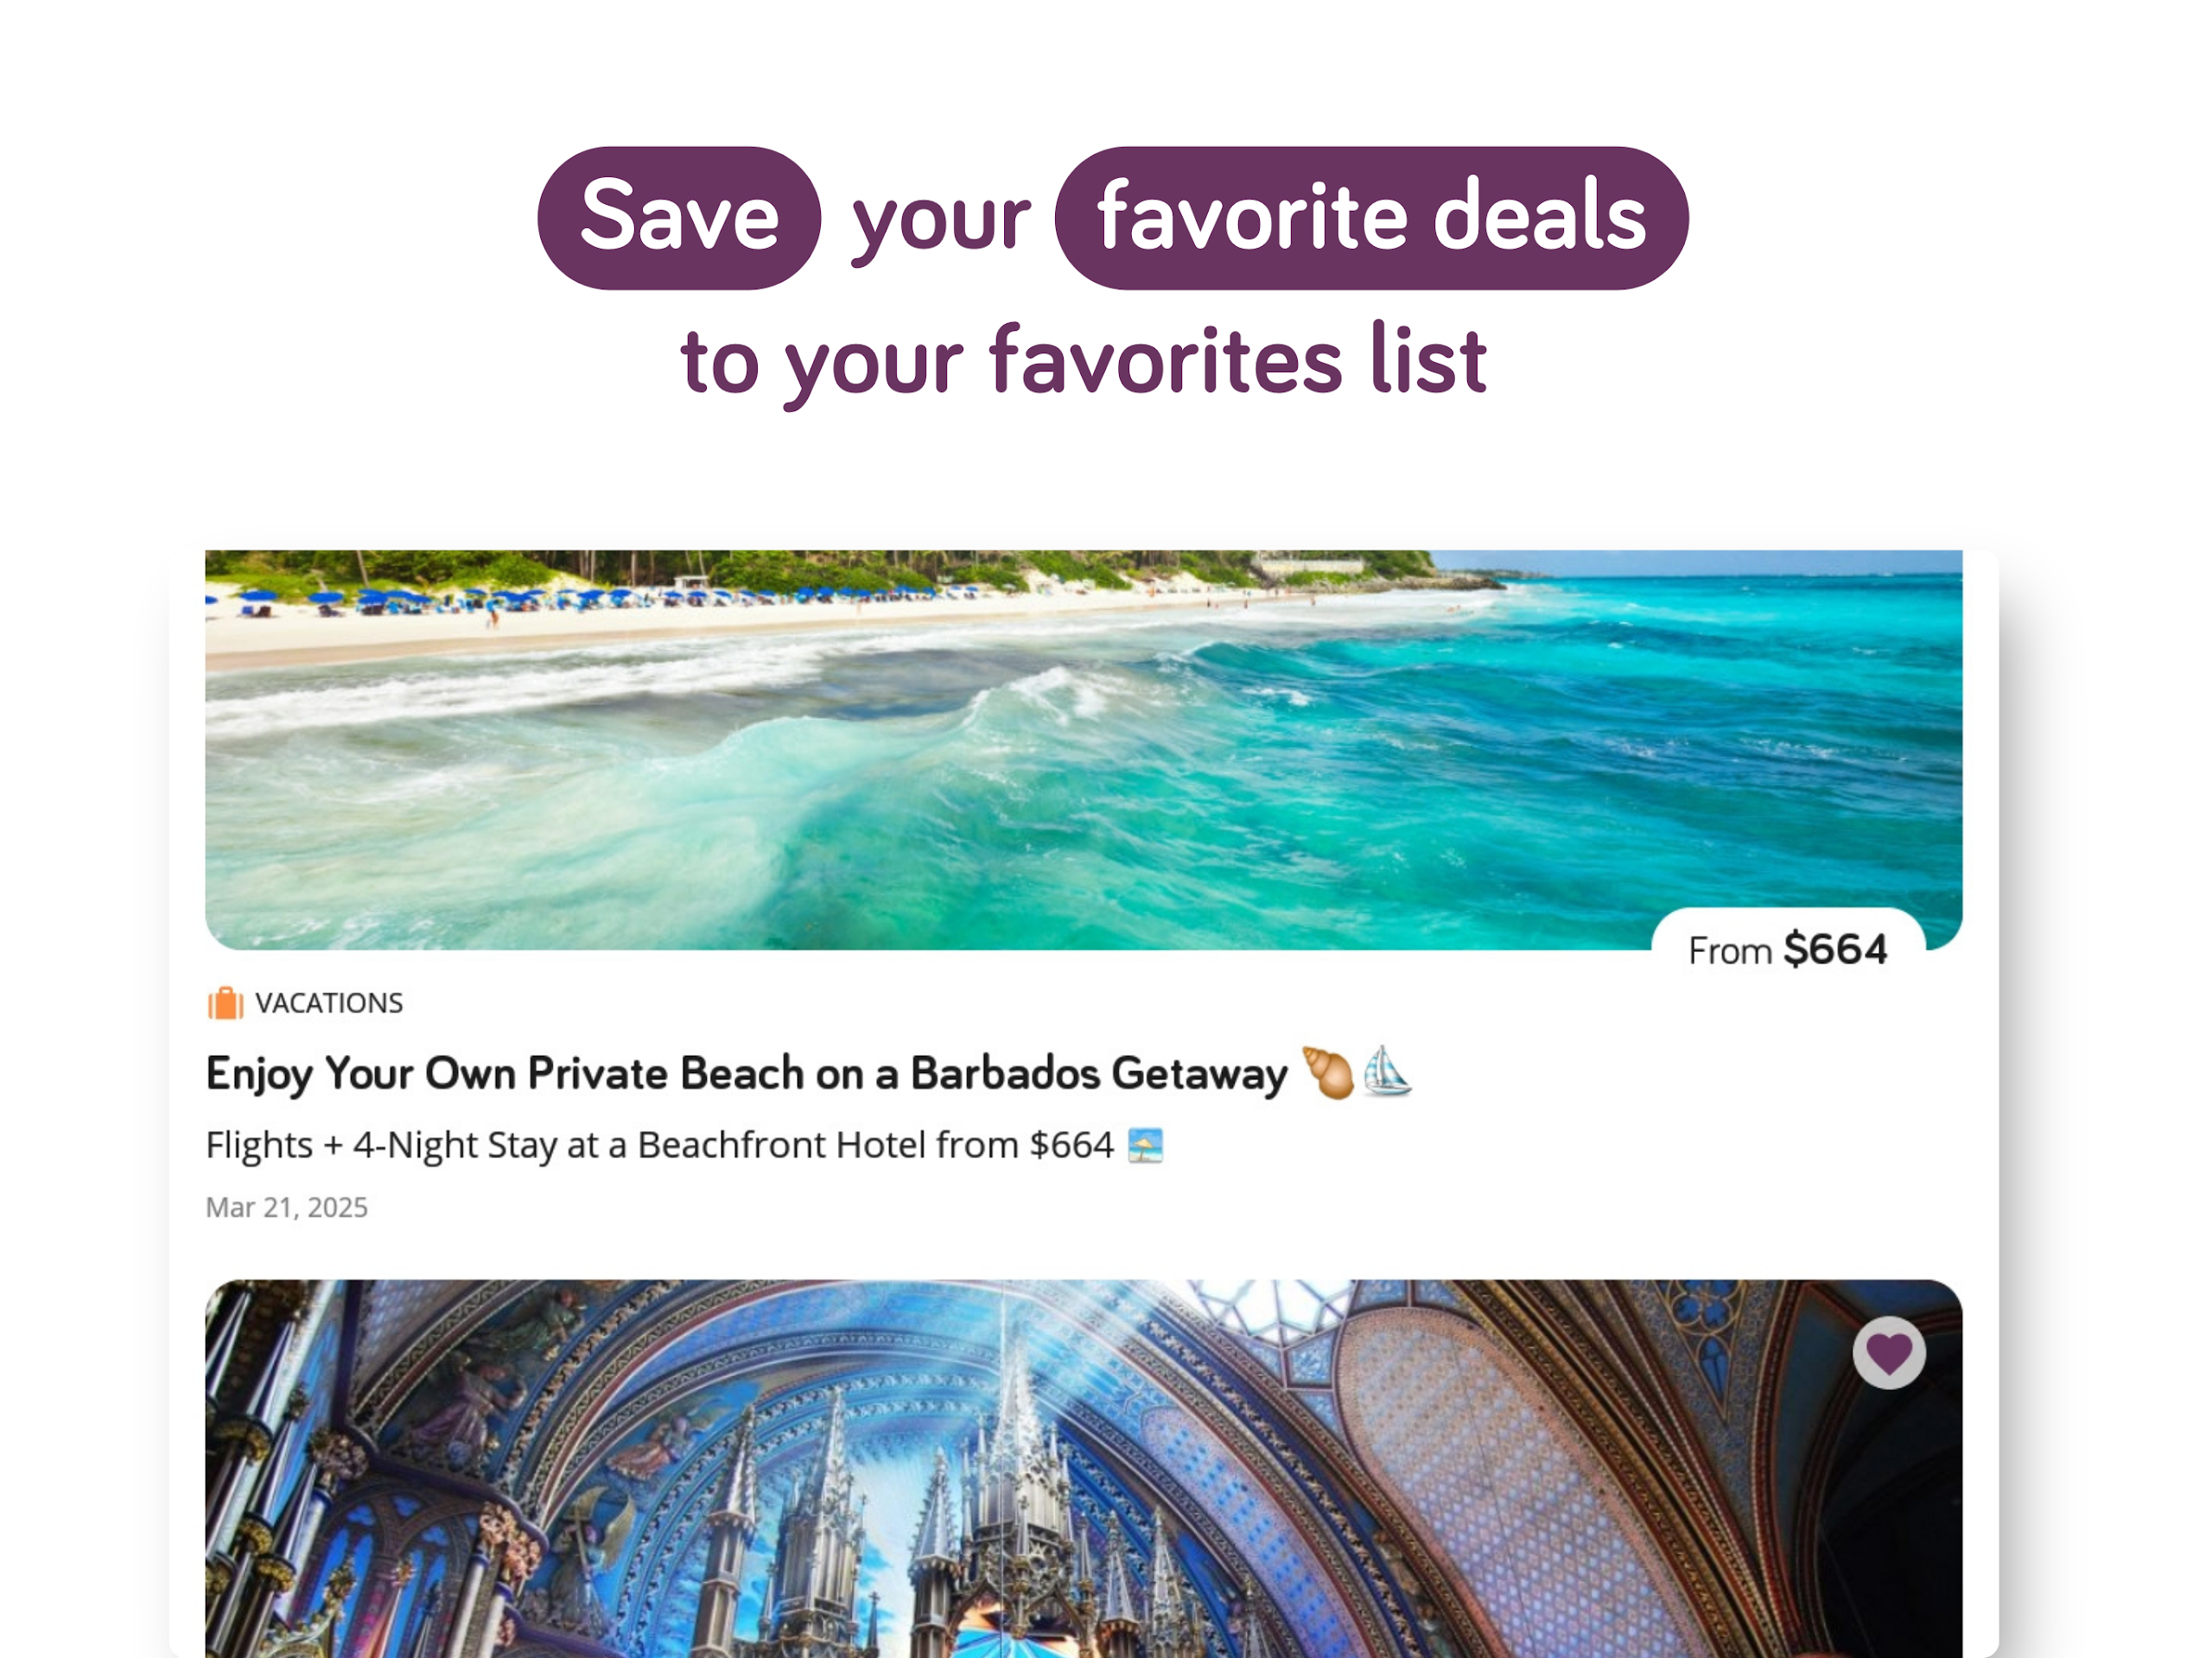
Task: Click the sailboat emoji in the title
Action: tap(1387, 1071)
